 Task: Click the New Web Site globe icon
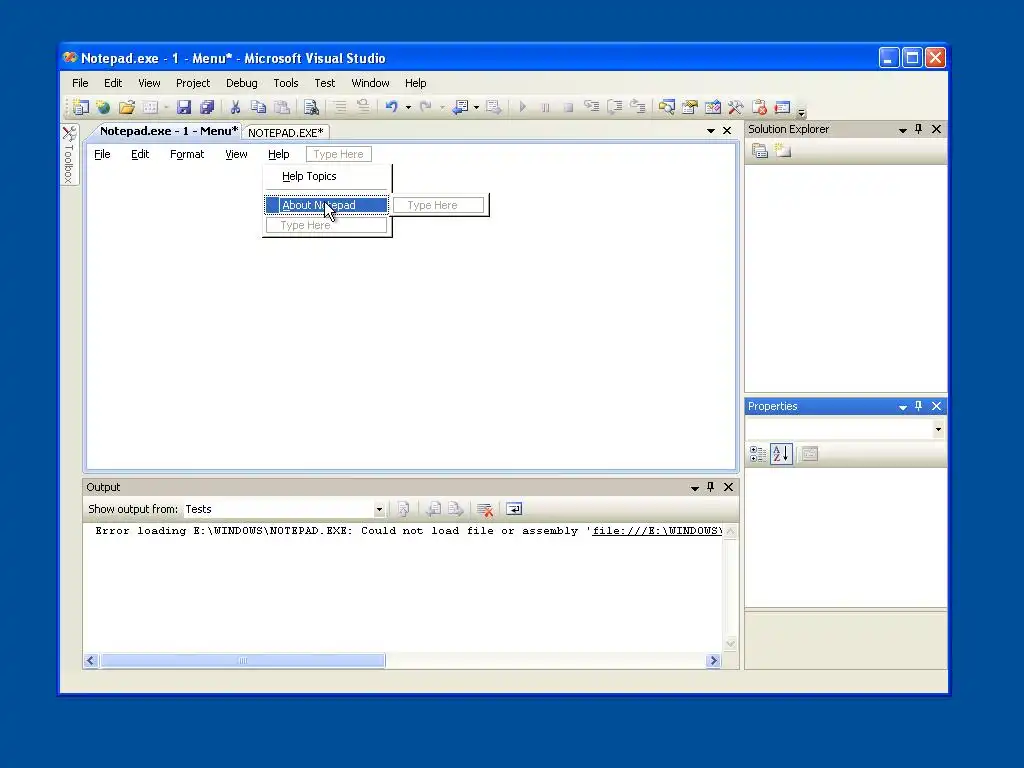click(x=103, y=107)
